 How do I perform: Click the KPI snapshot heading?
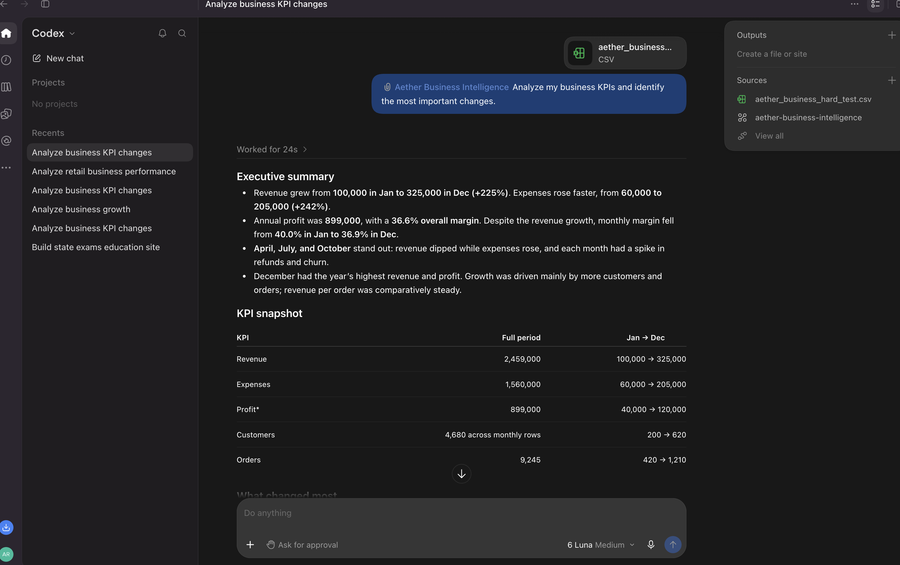(269, 314)
